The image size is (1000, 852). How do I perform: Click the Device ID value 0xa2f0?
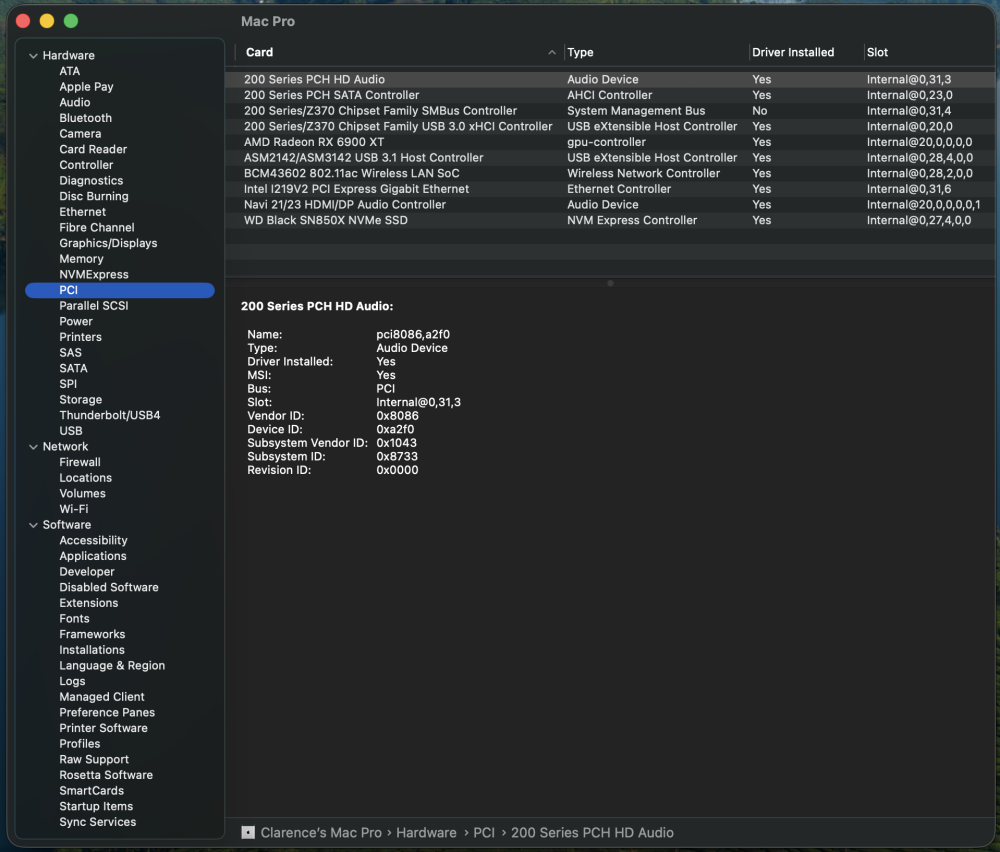coord(395,429)
